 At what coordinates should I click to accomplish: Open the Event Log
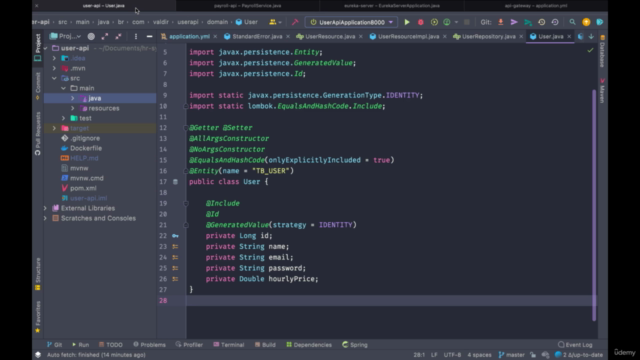coord(575,345)
